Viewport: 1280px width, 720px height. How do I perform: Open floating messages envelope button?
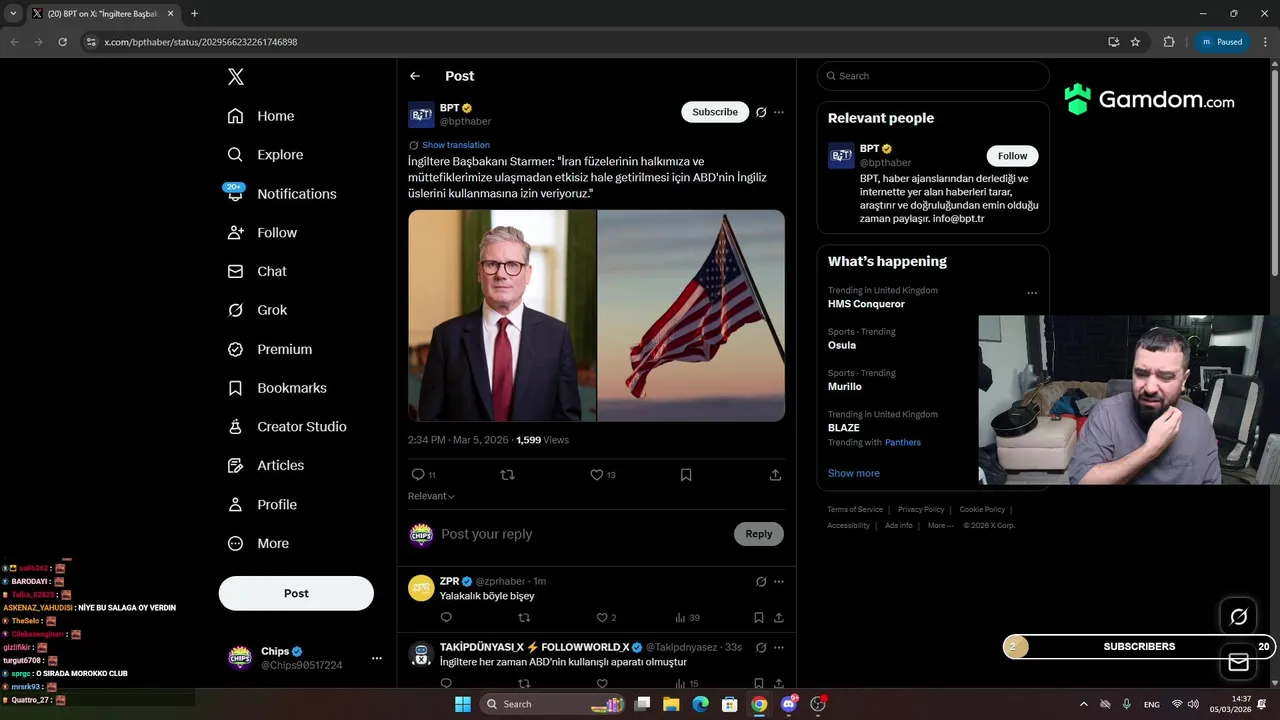click(x=1239, y=662)
